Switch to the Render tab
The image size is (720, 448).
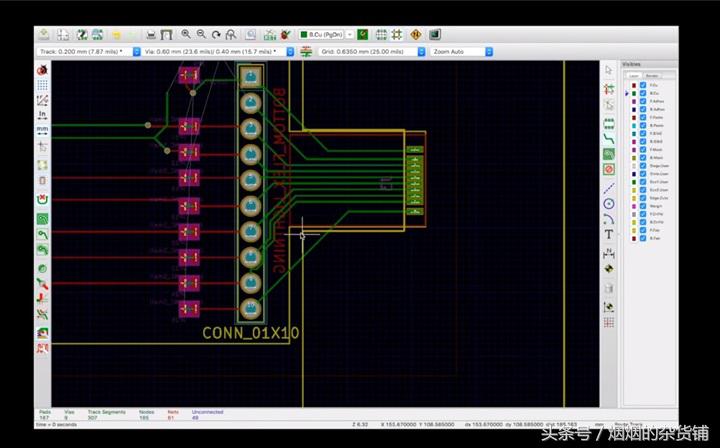pyautogui.click(x=651, y=75)
